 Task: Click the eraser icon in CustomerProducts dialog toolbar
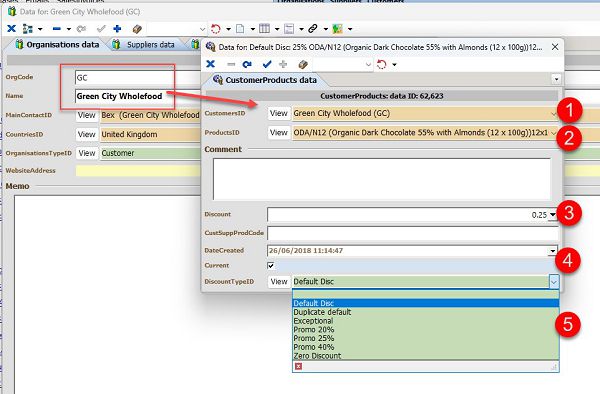[303, 64]
